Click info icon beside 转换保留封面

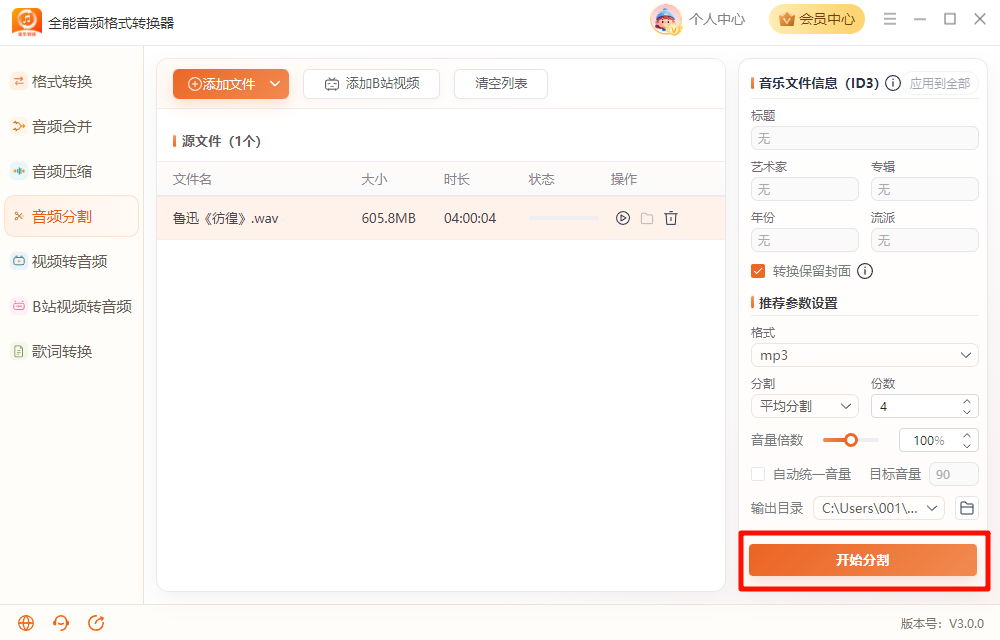(x=865, y=271)
